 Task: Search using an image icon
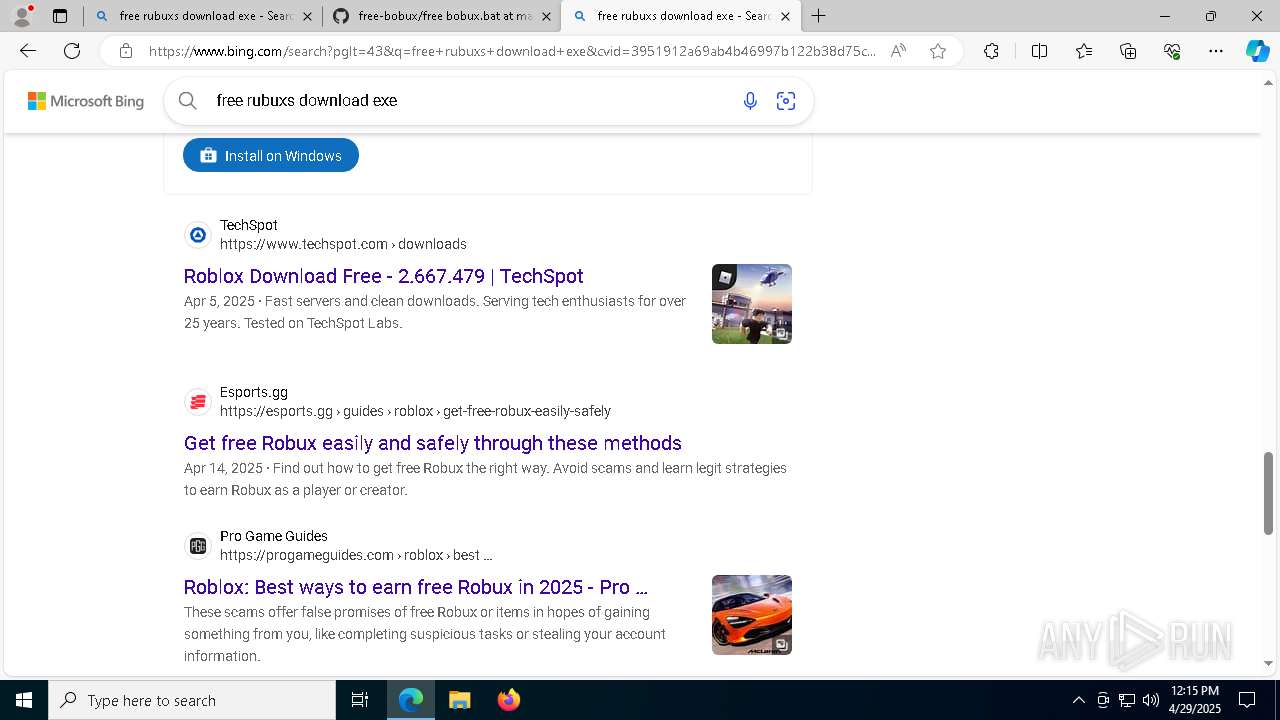(x=786, y=100)
